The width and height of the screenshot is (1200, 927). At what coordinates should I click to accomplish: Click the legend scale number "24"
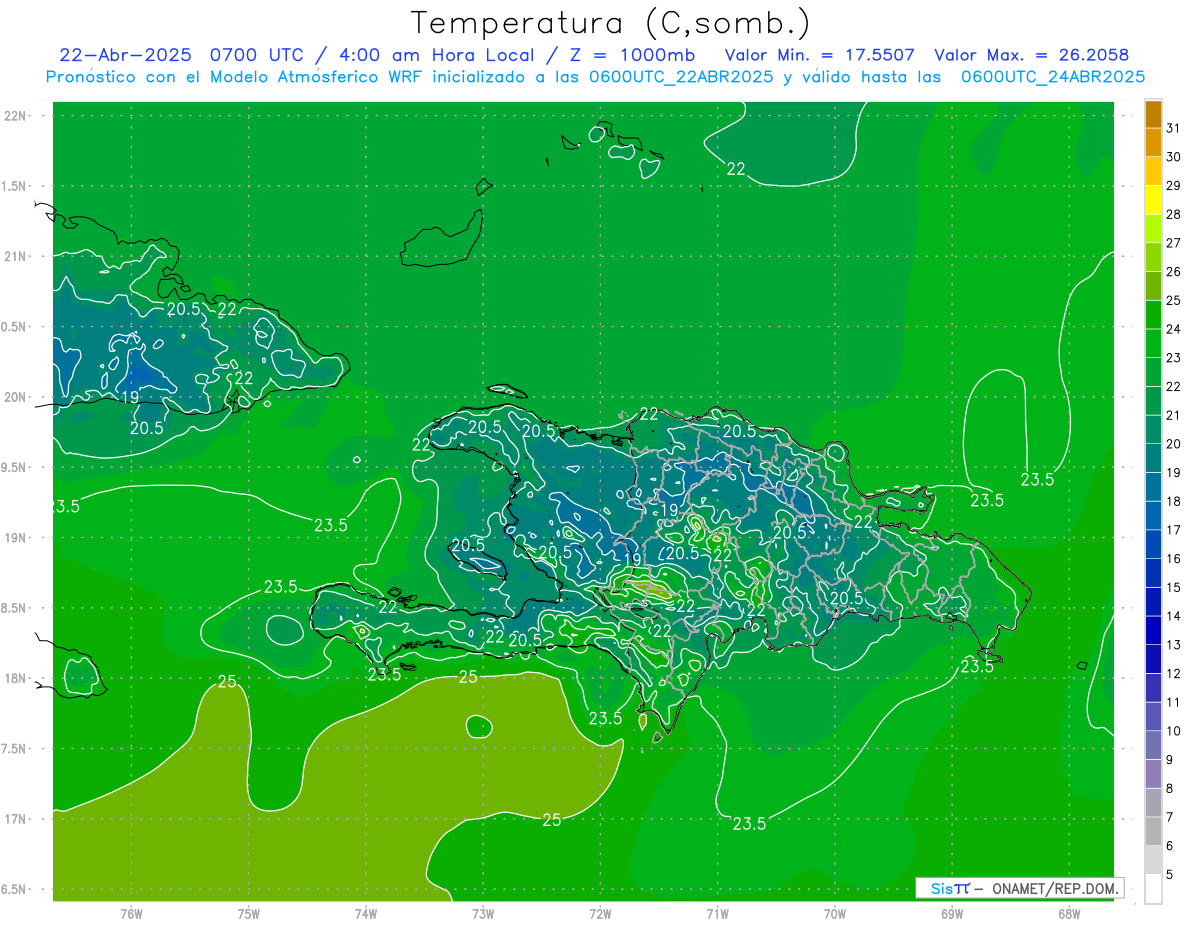tap(1174, 329)
